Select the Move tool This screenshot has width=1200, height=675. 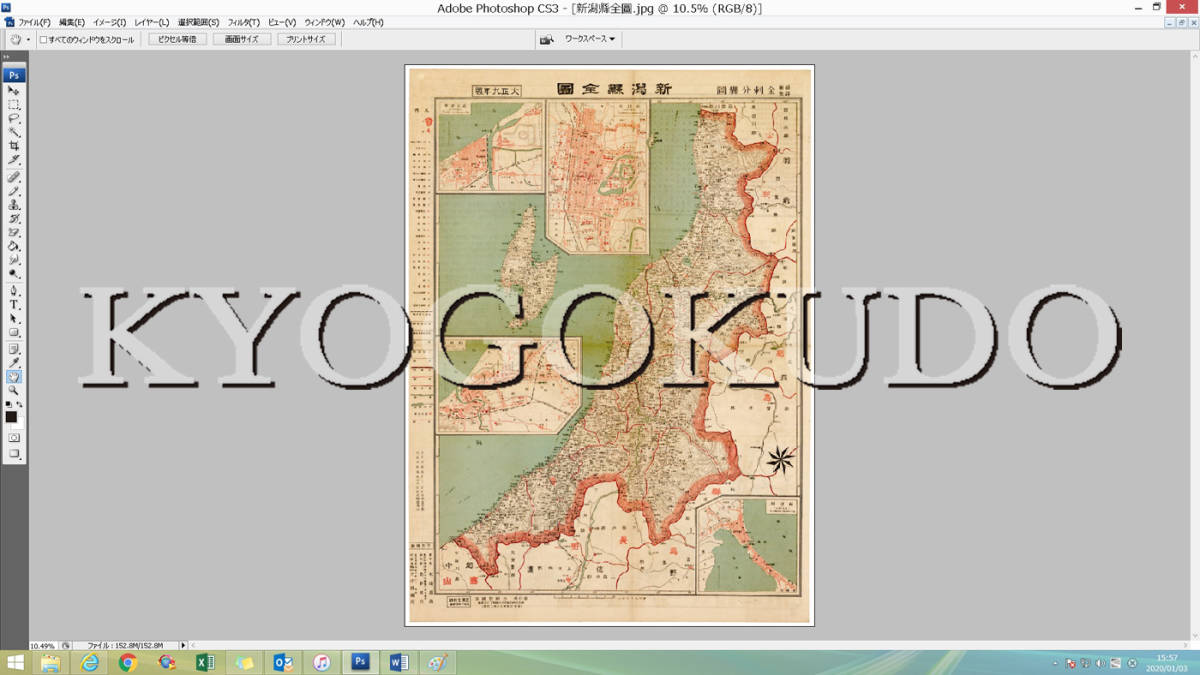coord(14,91)
